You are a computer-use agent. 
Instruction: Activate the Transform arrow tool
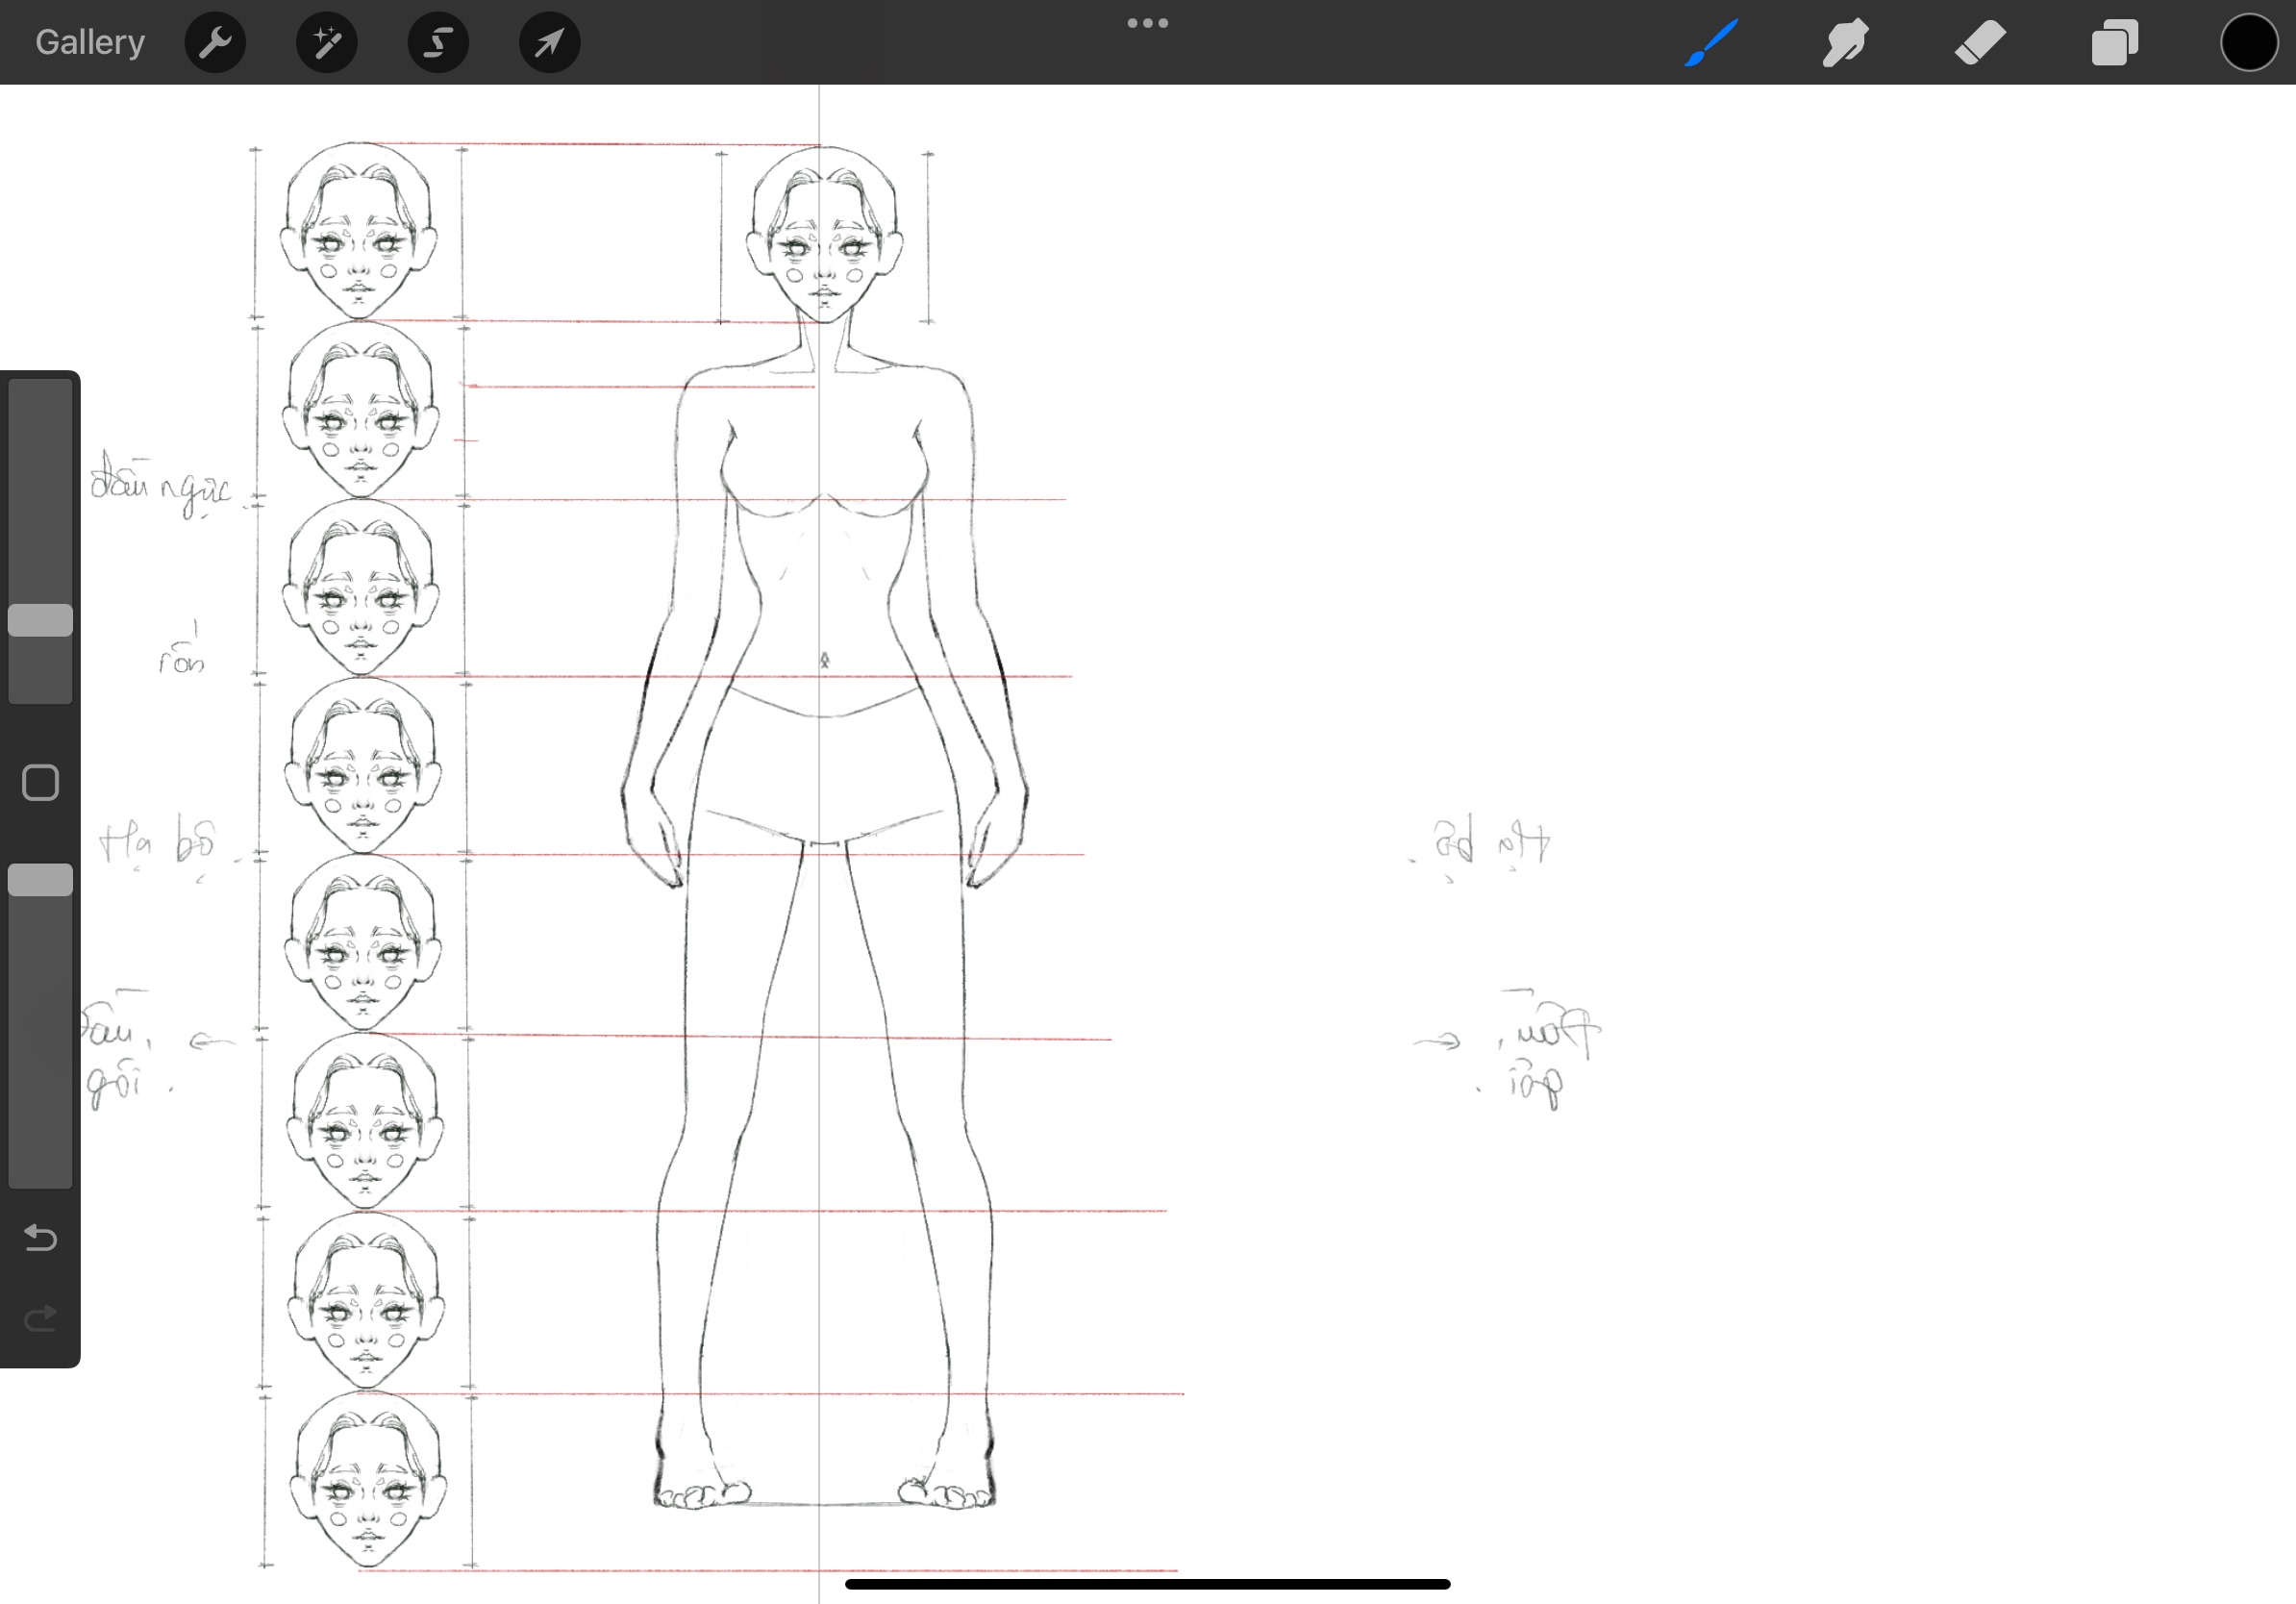(x=549, y=42)
